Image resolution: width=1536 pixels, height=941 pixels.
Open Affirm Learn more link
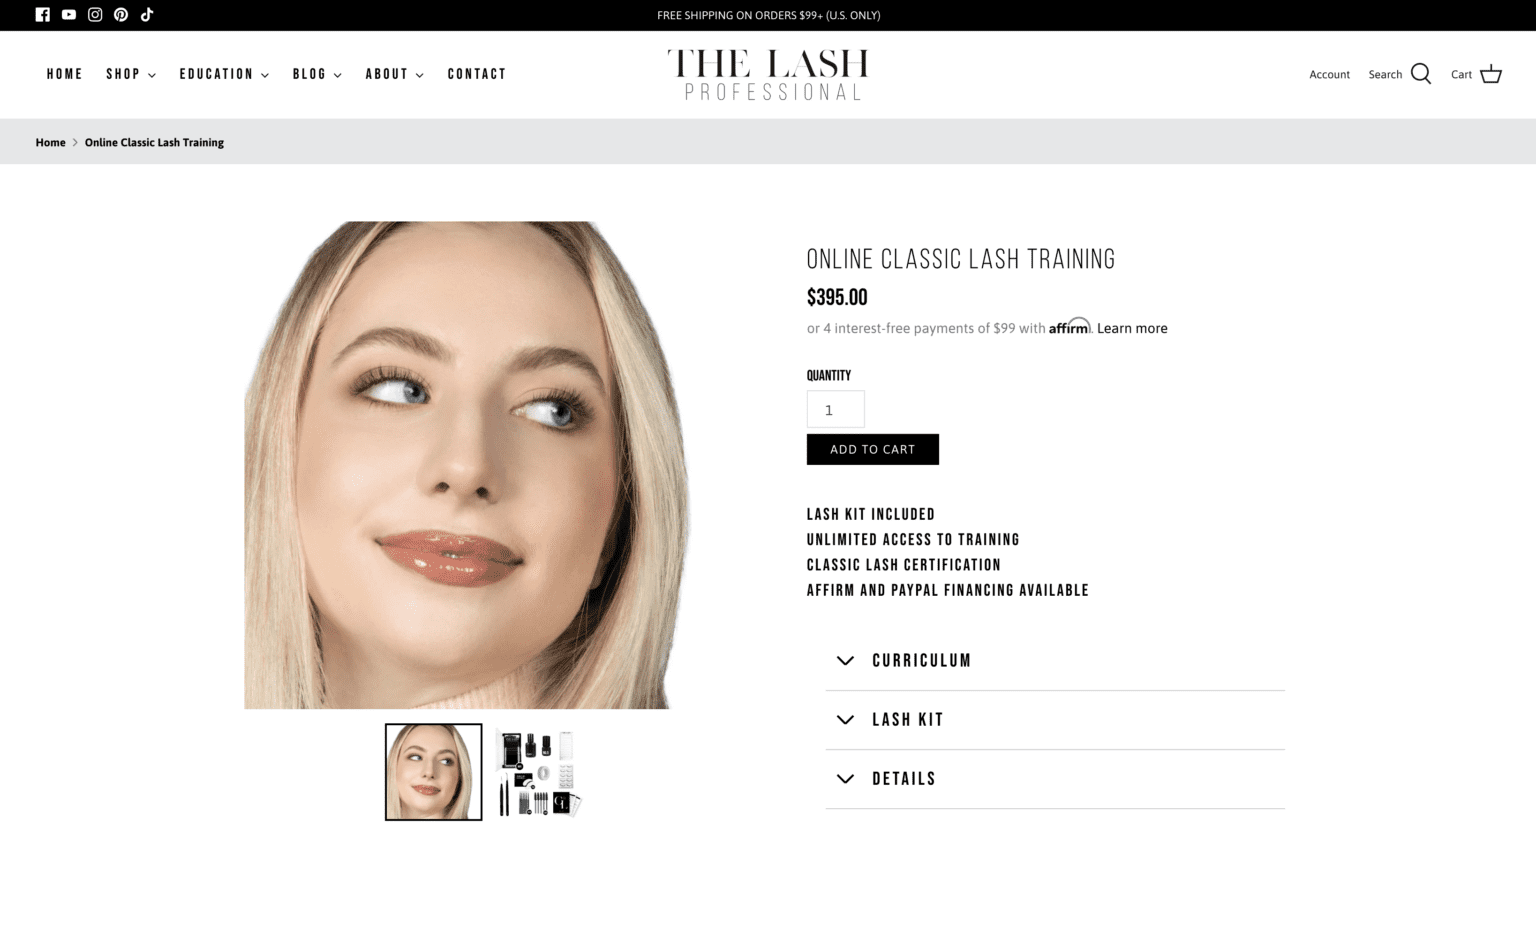click(1132, 328)
